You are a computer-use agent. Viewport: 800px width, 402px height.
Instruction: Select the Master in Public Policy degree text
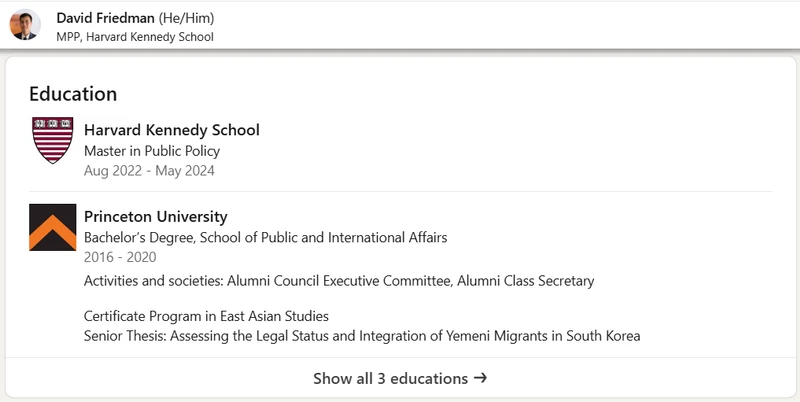[x=151, y=151]
